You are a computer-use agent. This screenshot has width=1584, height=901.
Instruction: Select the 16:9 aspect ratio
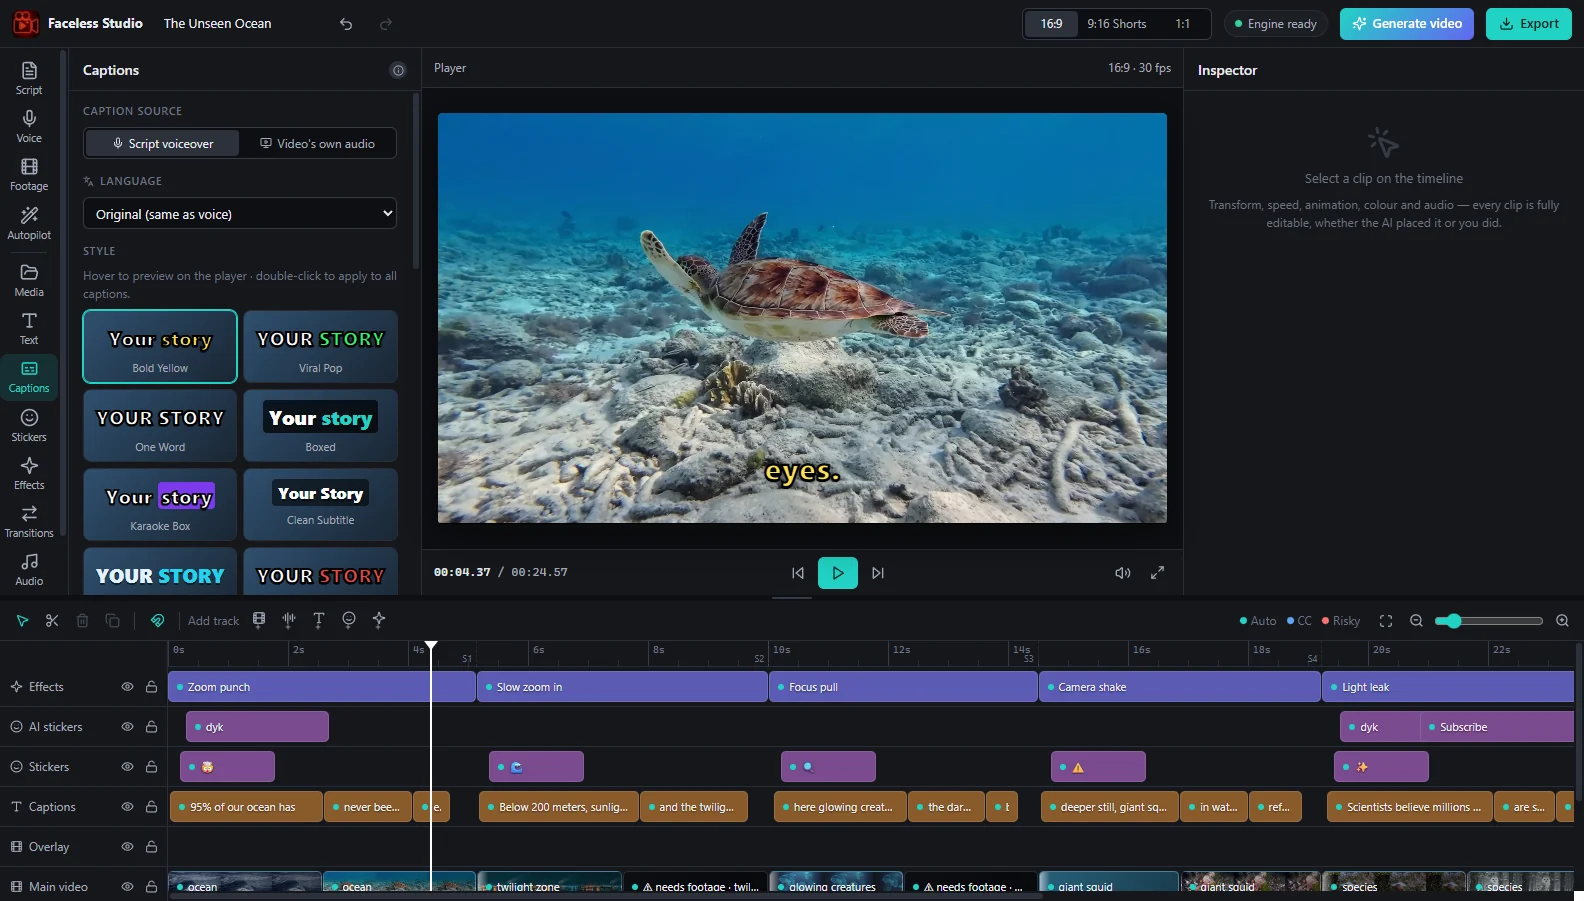(x=1051, y=24)
